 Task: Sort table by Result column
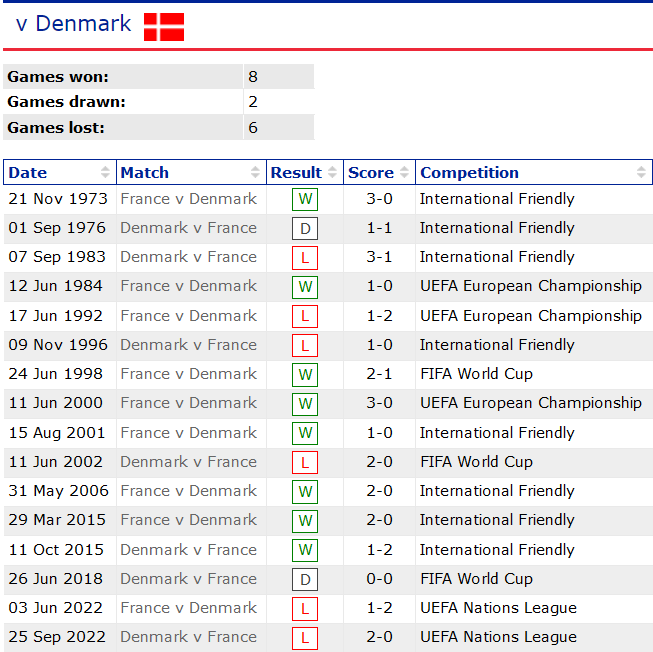click(305, 172)
